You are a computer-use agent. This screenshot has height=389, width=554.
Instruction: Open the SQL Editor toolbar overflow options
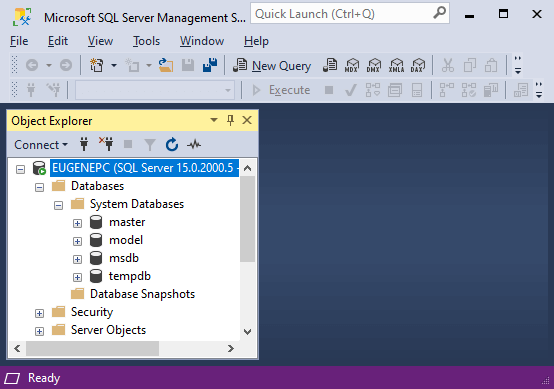539,90
